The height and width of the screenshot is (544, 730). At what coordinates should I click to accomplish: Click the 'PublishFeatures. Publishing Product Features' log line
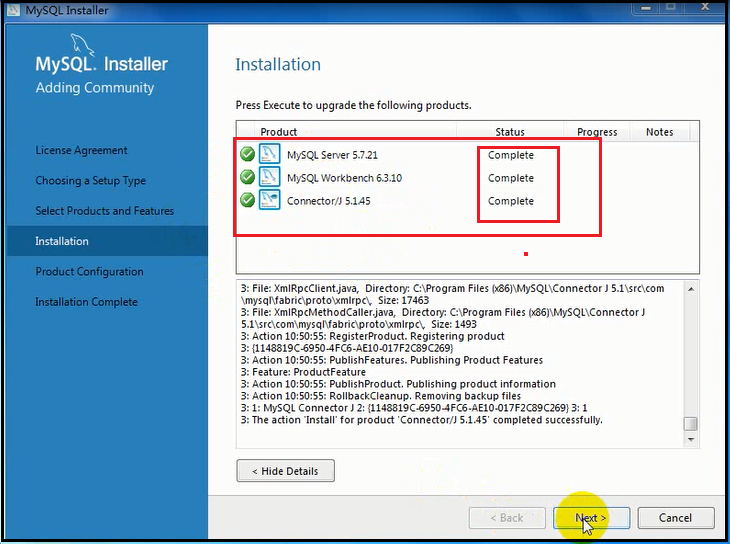392,360
